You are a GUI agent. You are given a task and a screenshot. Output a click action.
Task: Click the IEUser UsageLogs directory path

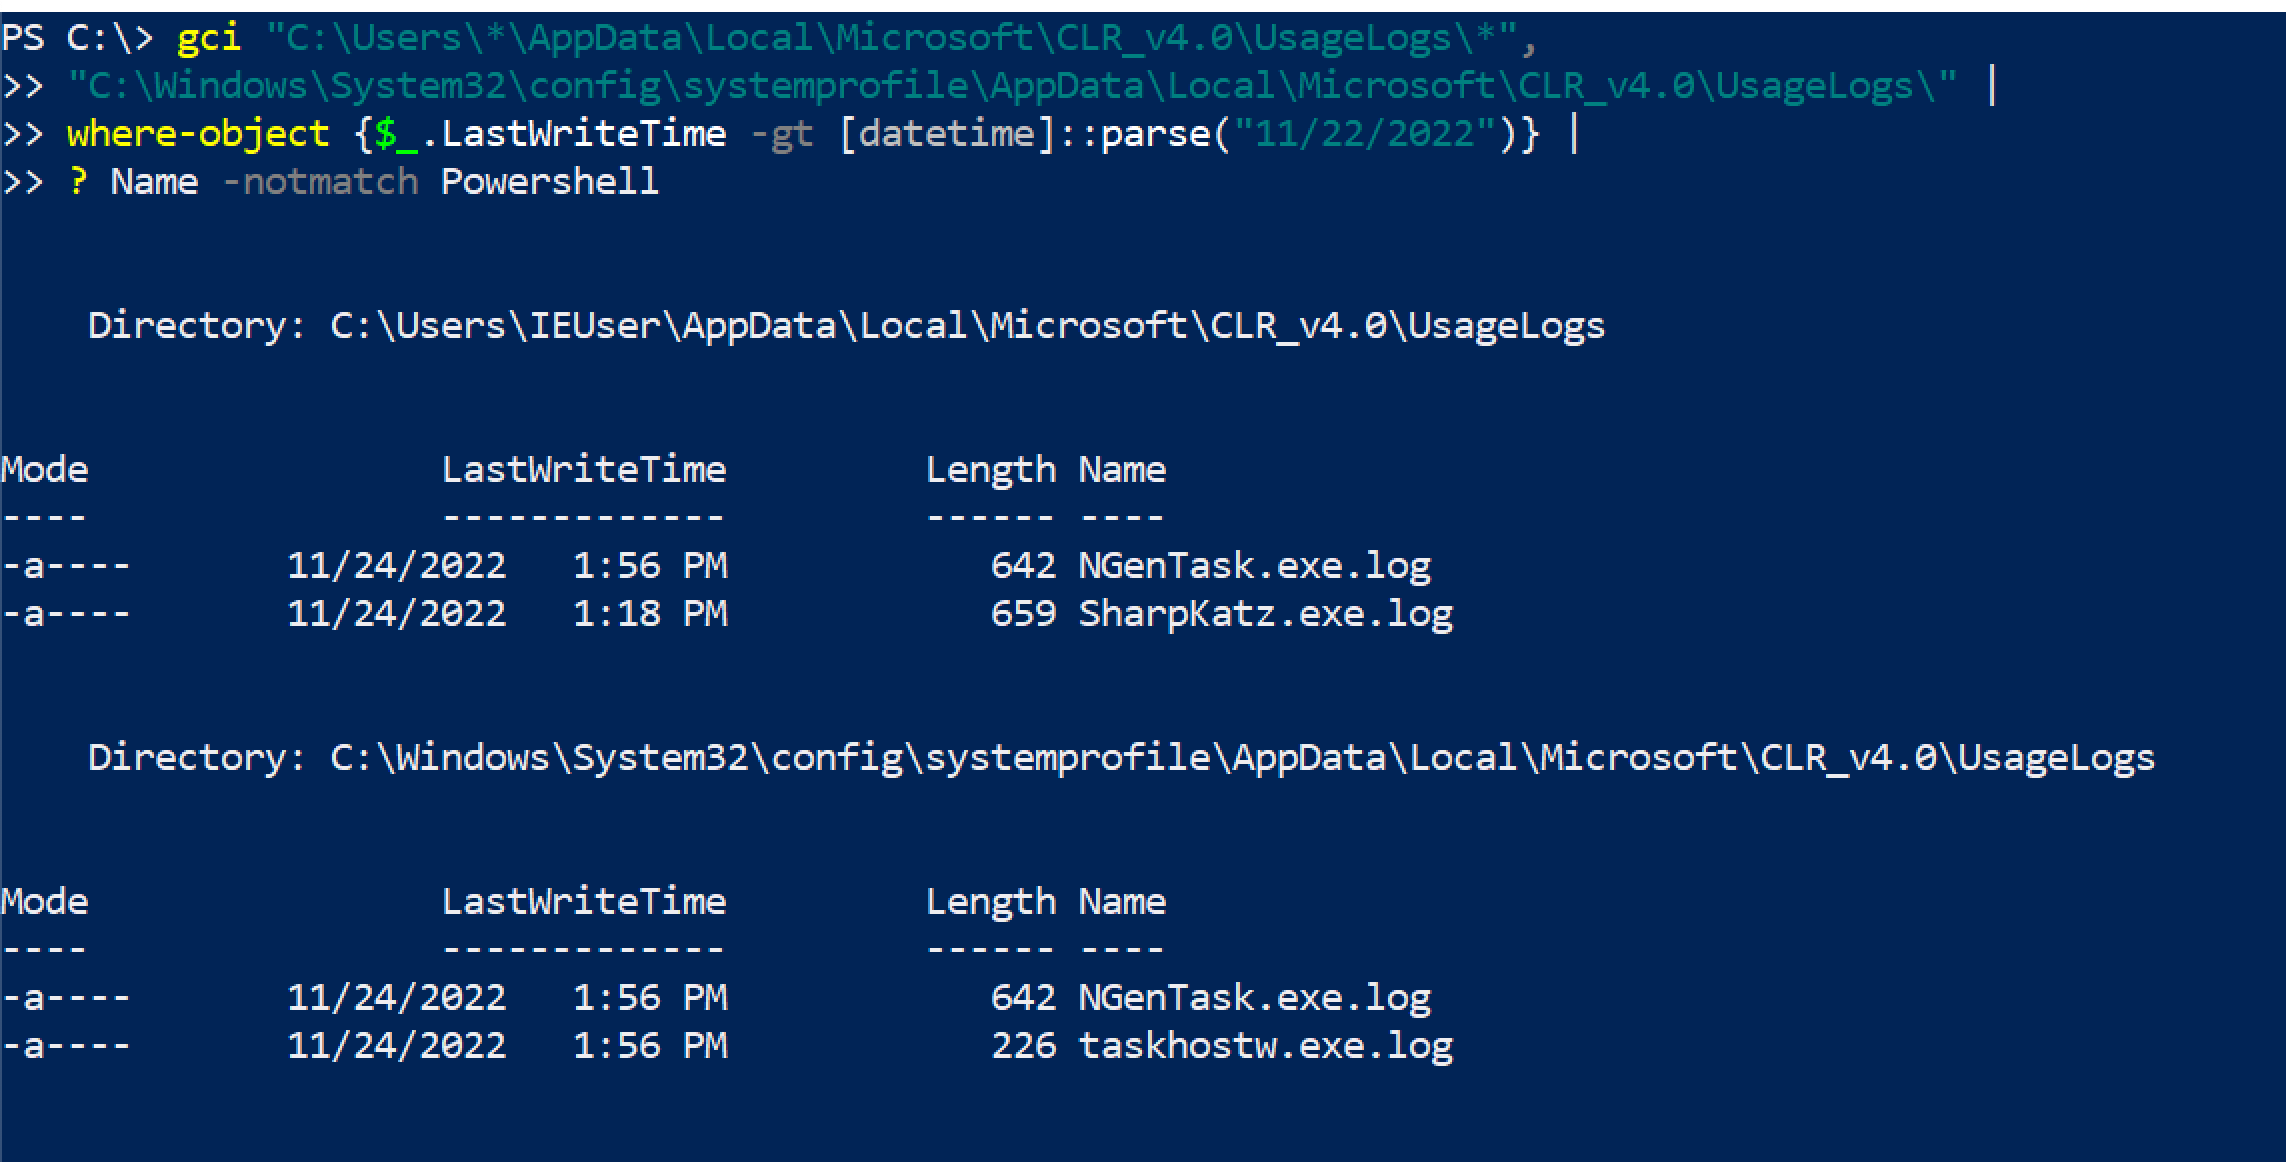pyautogui.click(x=967, y=325)
